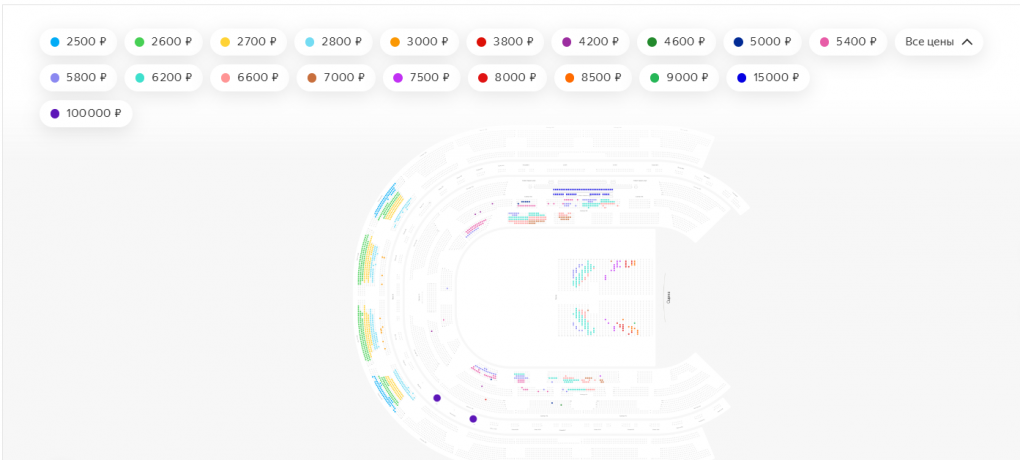Collapse the "Все цены" price list
Screen dimensions: 1020x460
(938, 42)
